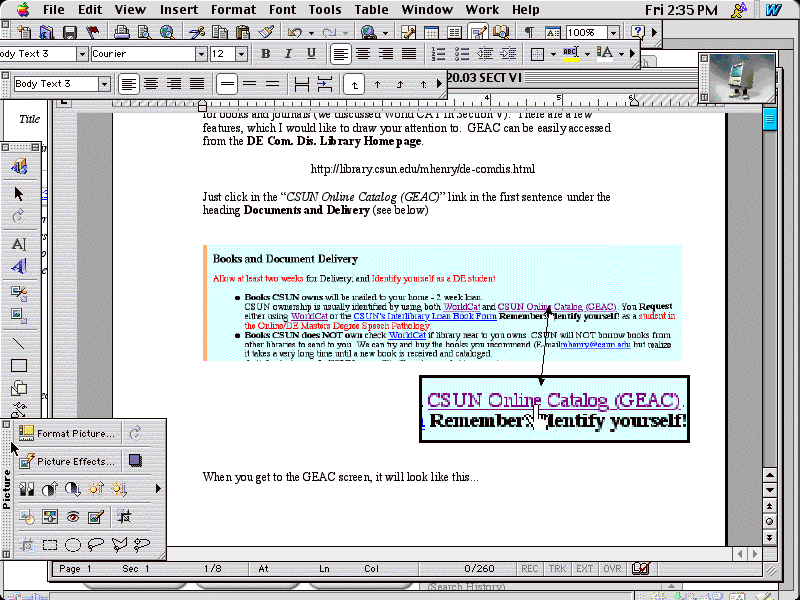
Task: Cut selection using the scissors icon
Action: coord(196,33)
